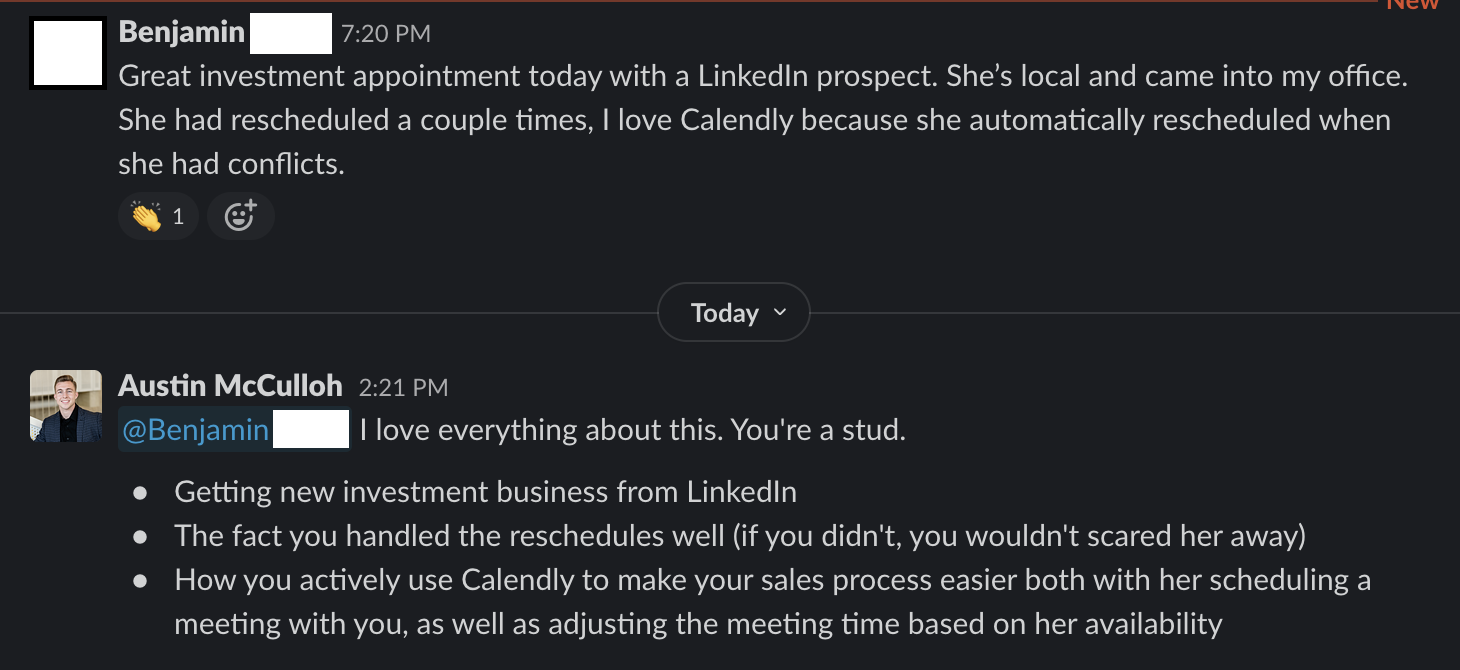Toggle the clapping hands reaction
This screenshot has height=670, width=1460.
158,216
